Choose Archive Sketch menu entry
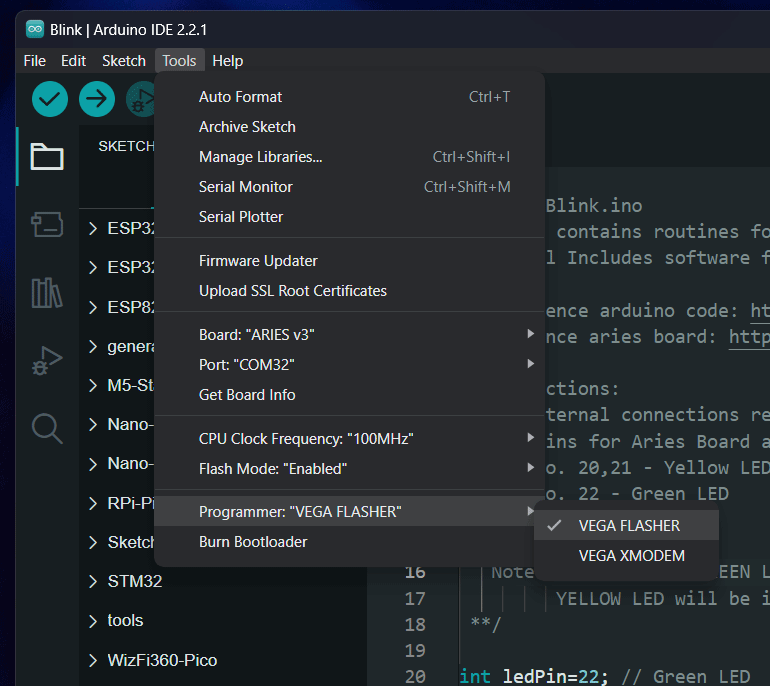Viewport: 770px width, 686px height. tap(350, 127)
